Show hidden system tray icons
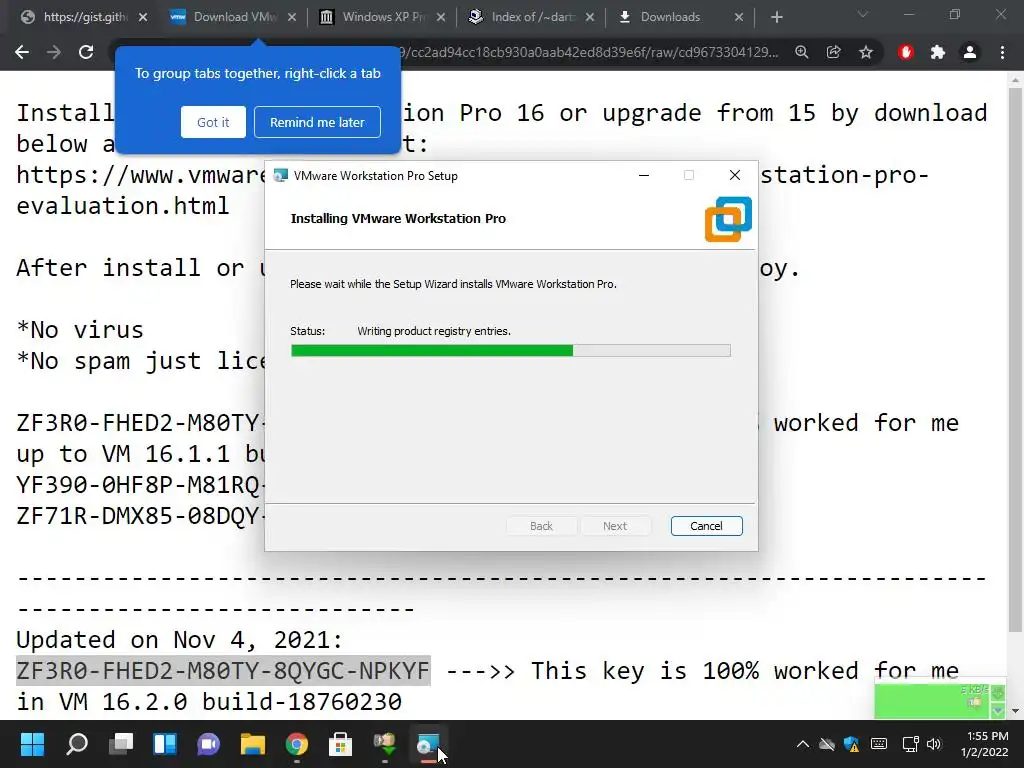 click(x=803, y=744)
